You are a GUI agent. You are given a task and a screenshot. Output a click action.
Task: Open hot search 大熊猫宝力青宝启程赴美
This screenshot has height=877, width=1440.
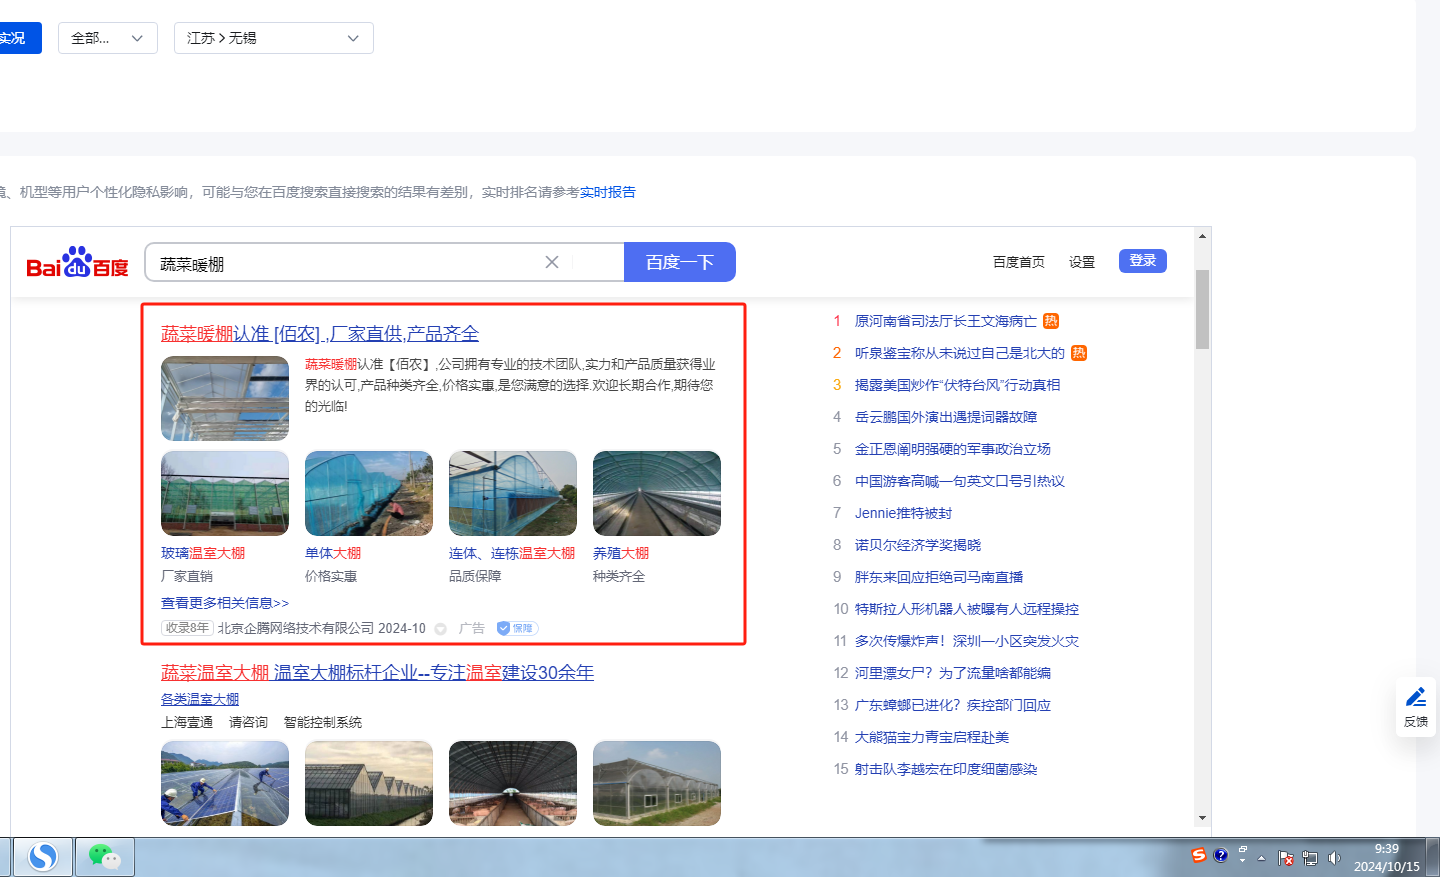932,737
